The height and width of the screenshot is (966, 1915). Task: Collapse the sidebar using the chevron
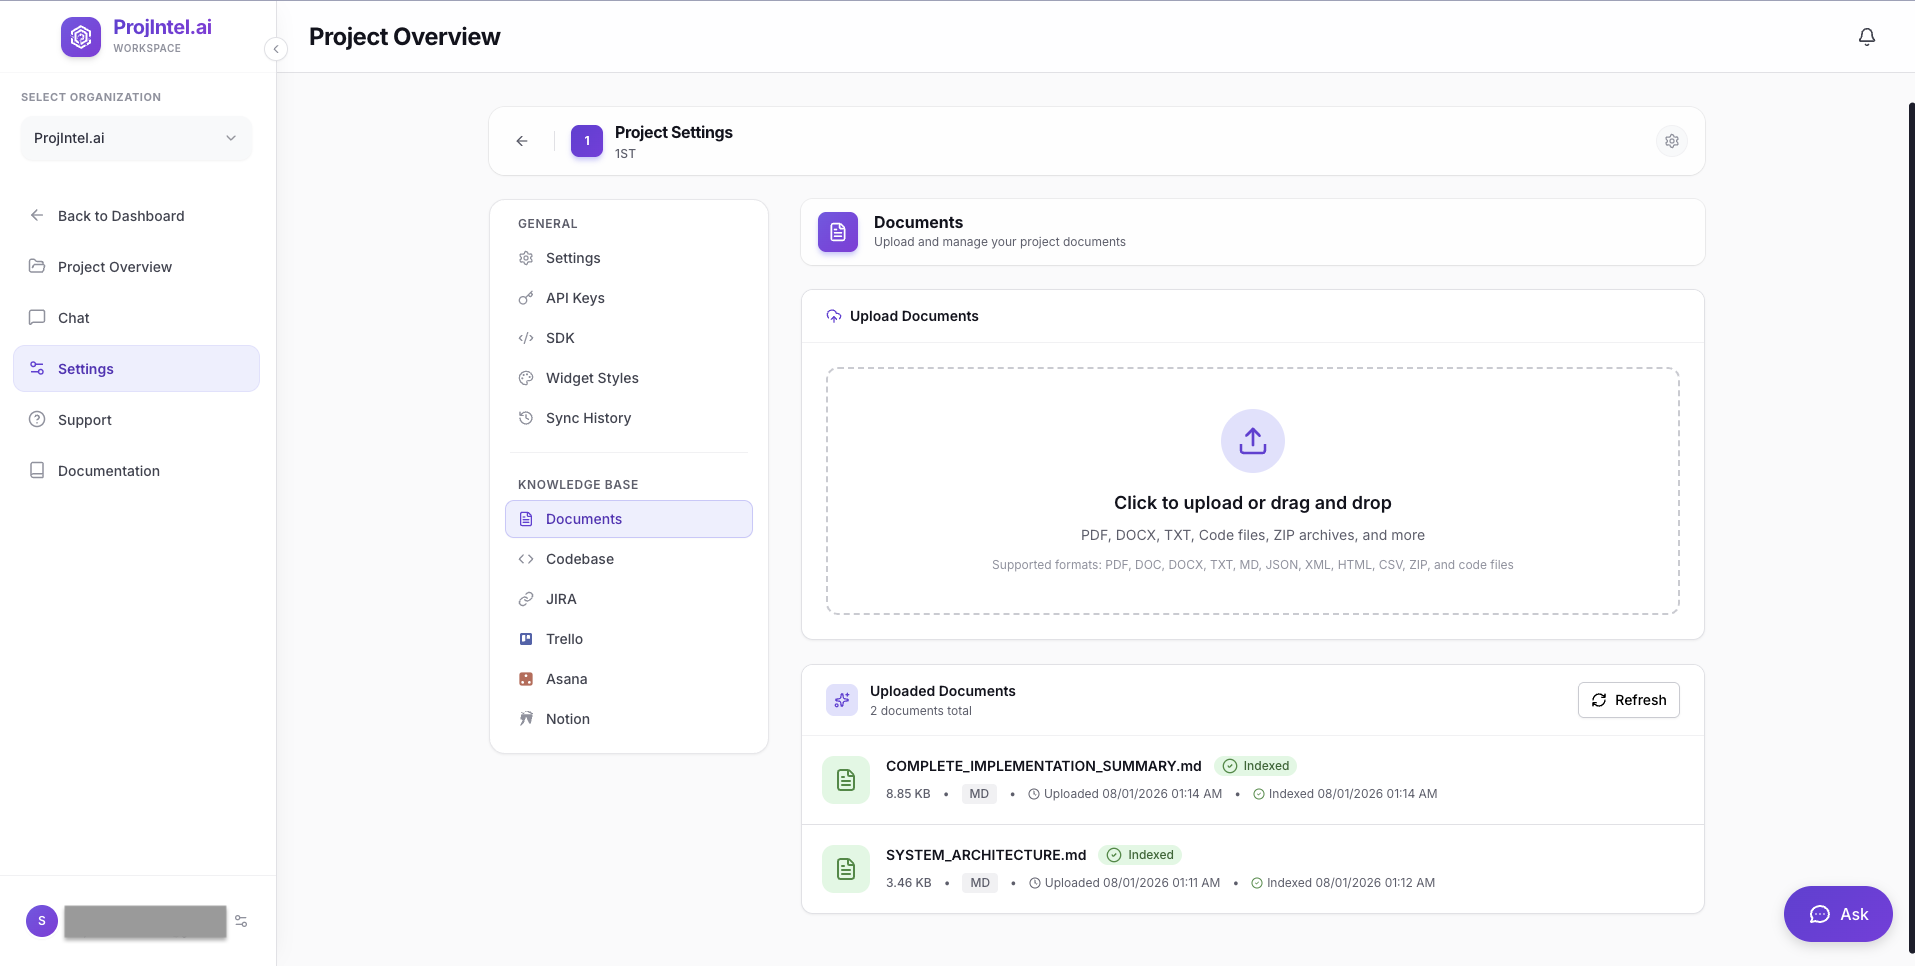275,48
